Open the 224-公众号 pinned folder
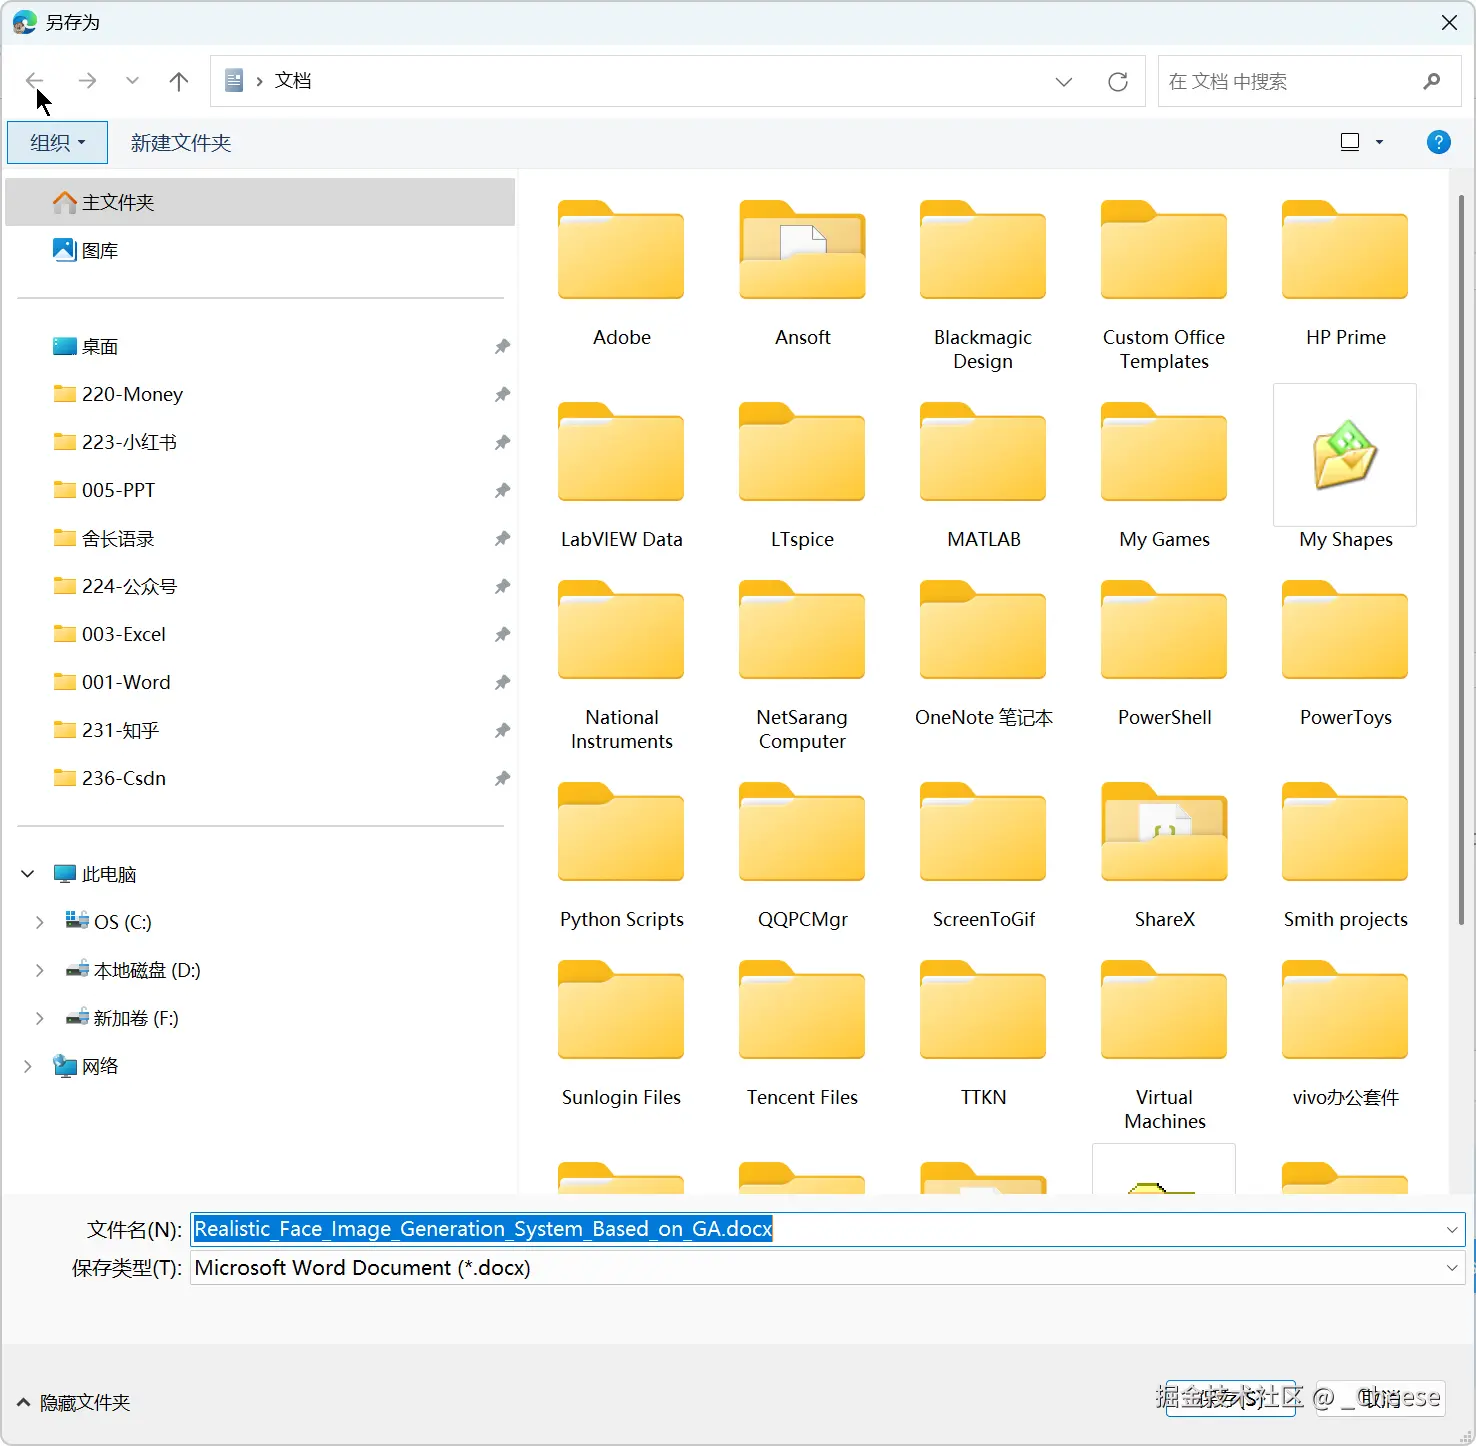This screenshot has height=1446, width=1476. pyautogui.click(x=260, y=586)
